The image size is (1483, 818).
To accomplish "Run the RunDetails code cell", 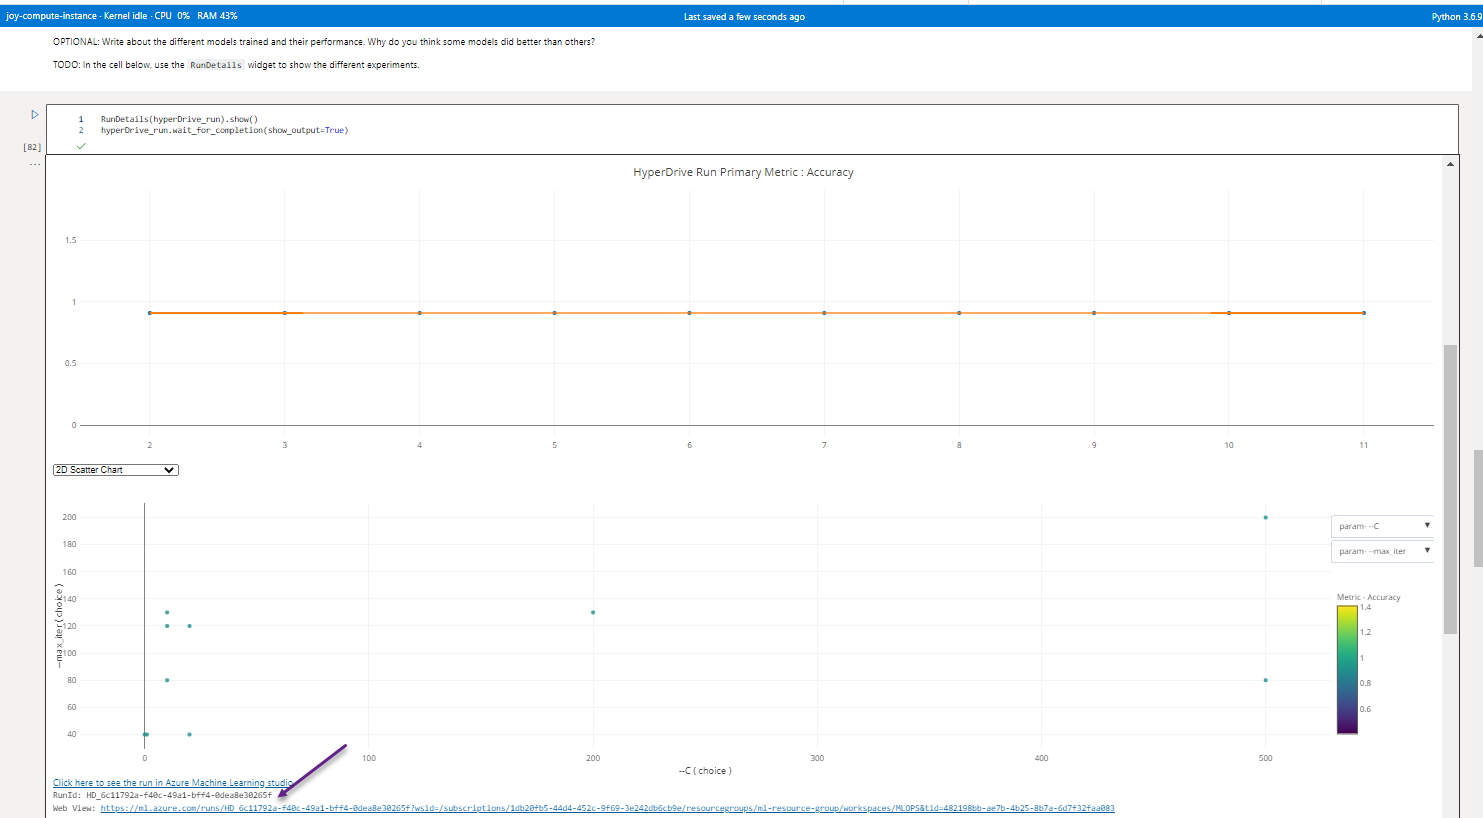I will (x=34, y=115).
